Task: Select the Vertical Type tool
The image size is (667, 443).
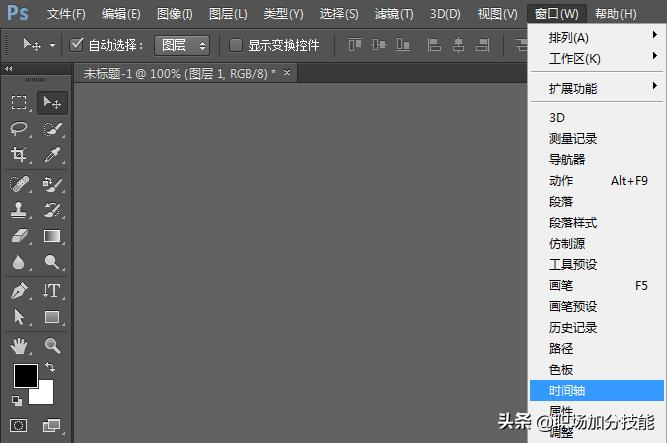Action: pos(52,291)
